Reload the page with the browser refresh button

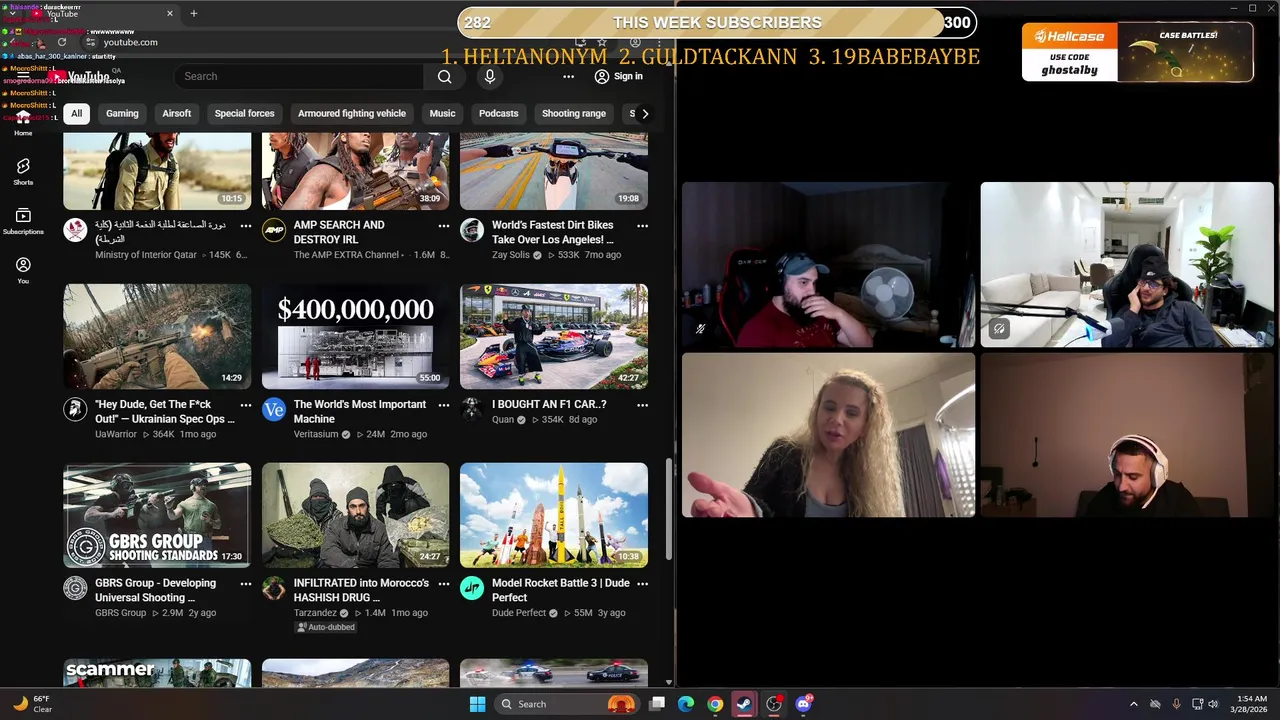[x=62, y=42]
